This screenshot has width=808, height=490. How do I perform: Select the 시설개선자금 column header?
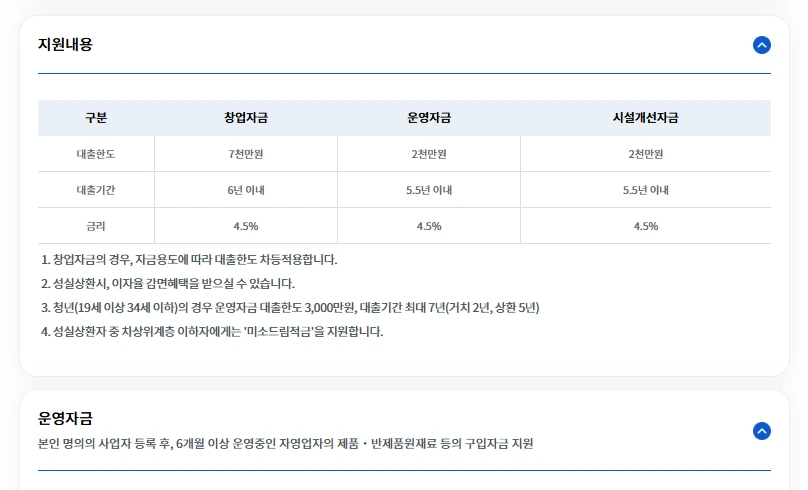click(645, 117)
